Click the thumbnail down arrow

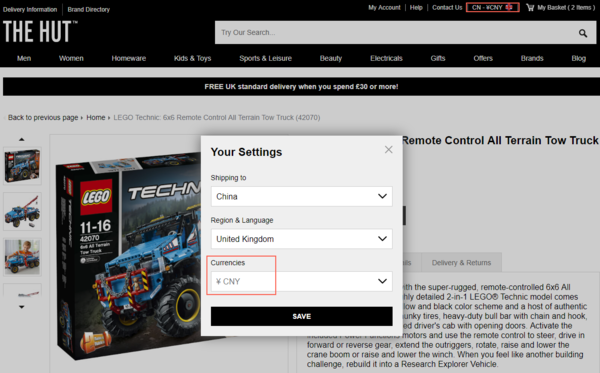[x=22, y=307]
